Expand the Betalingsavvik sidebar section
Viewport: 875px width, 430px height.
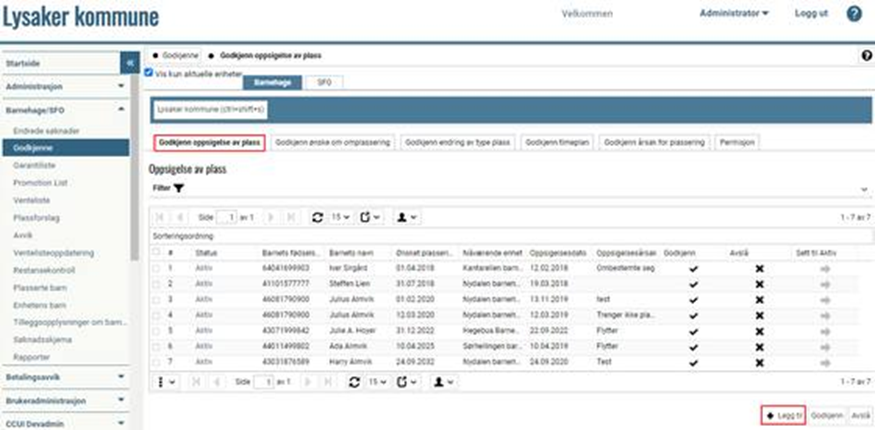65,378
